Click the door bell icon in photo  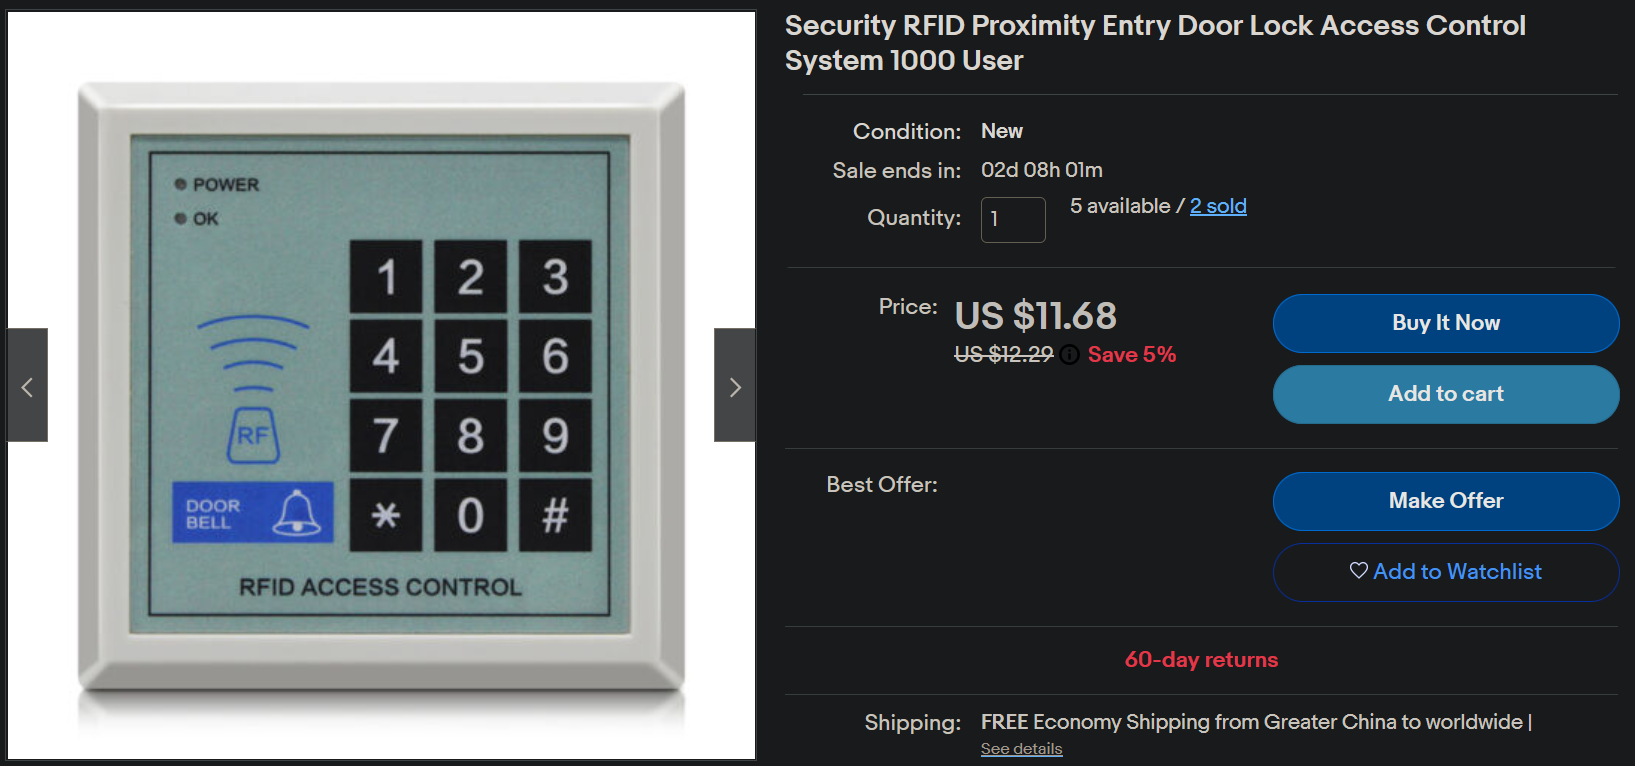297,512
